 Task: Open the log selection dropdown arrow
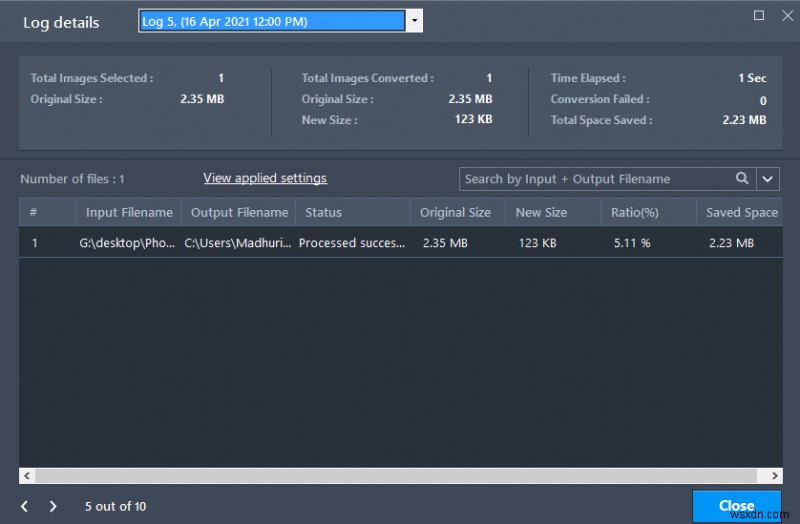414,21
